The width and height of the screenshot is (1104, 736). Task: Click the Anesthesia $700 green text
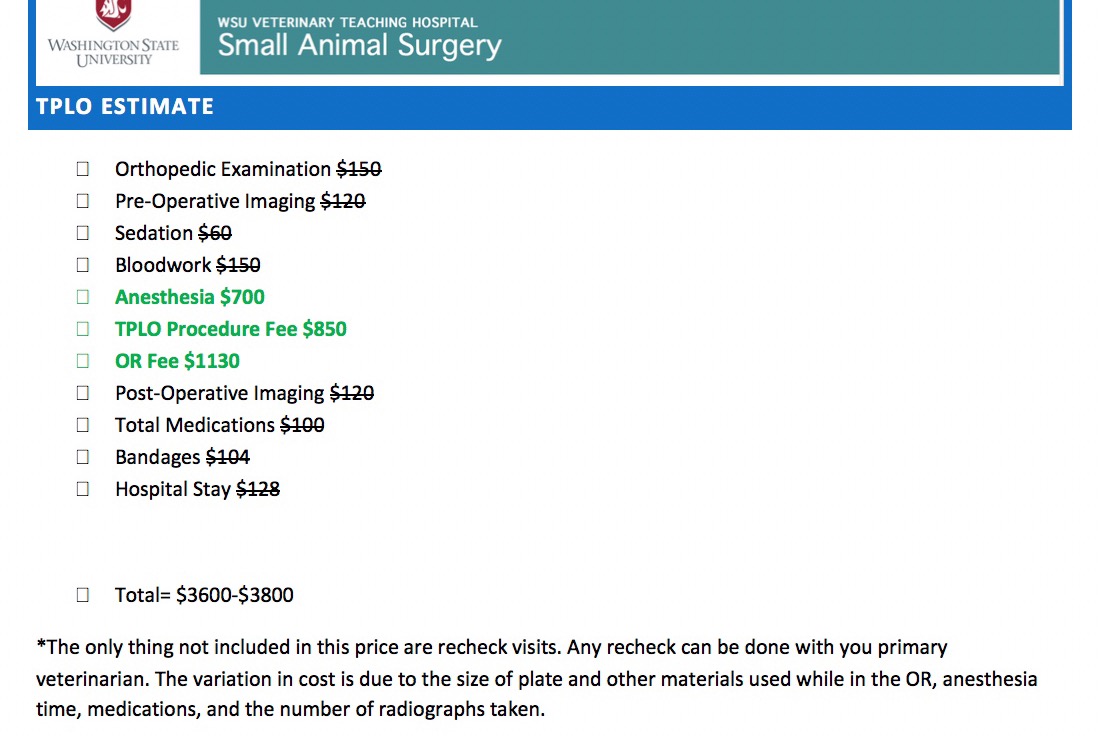click(x=190, y=297)
